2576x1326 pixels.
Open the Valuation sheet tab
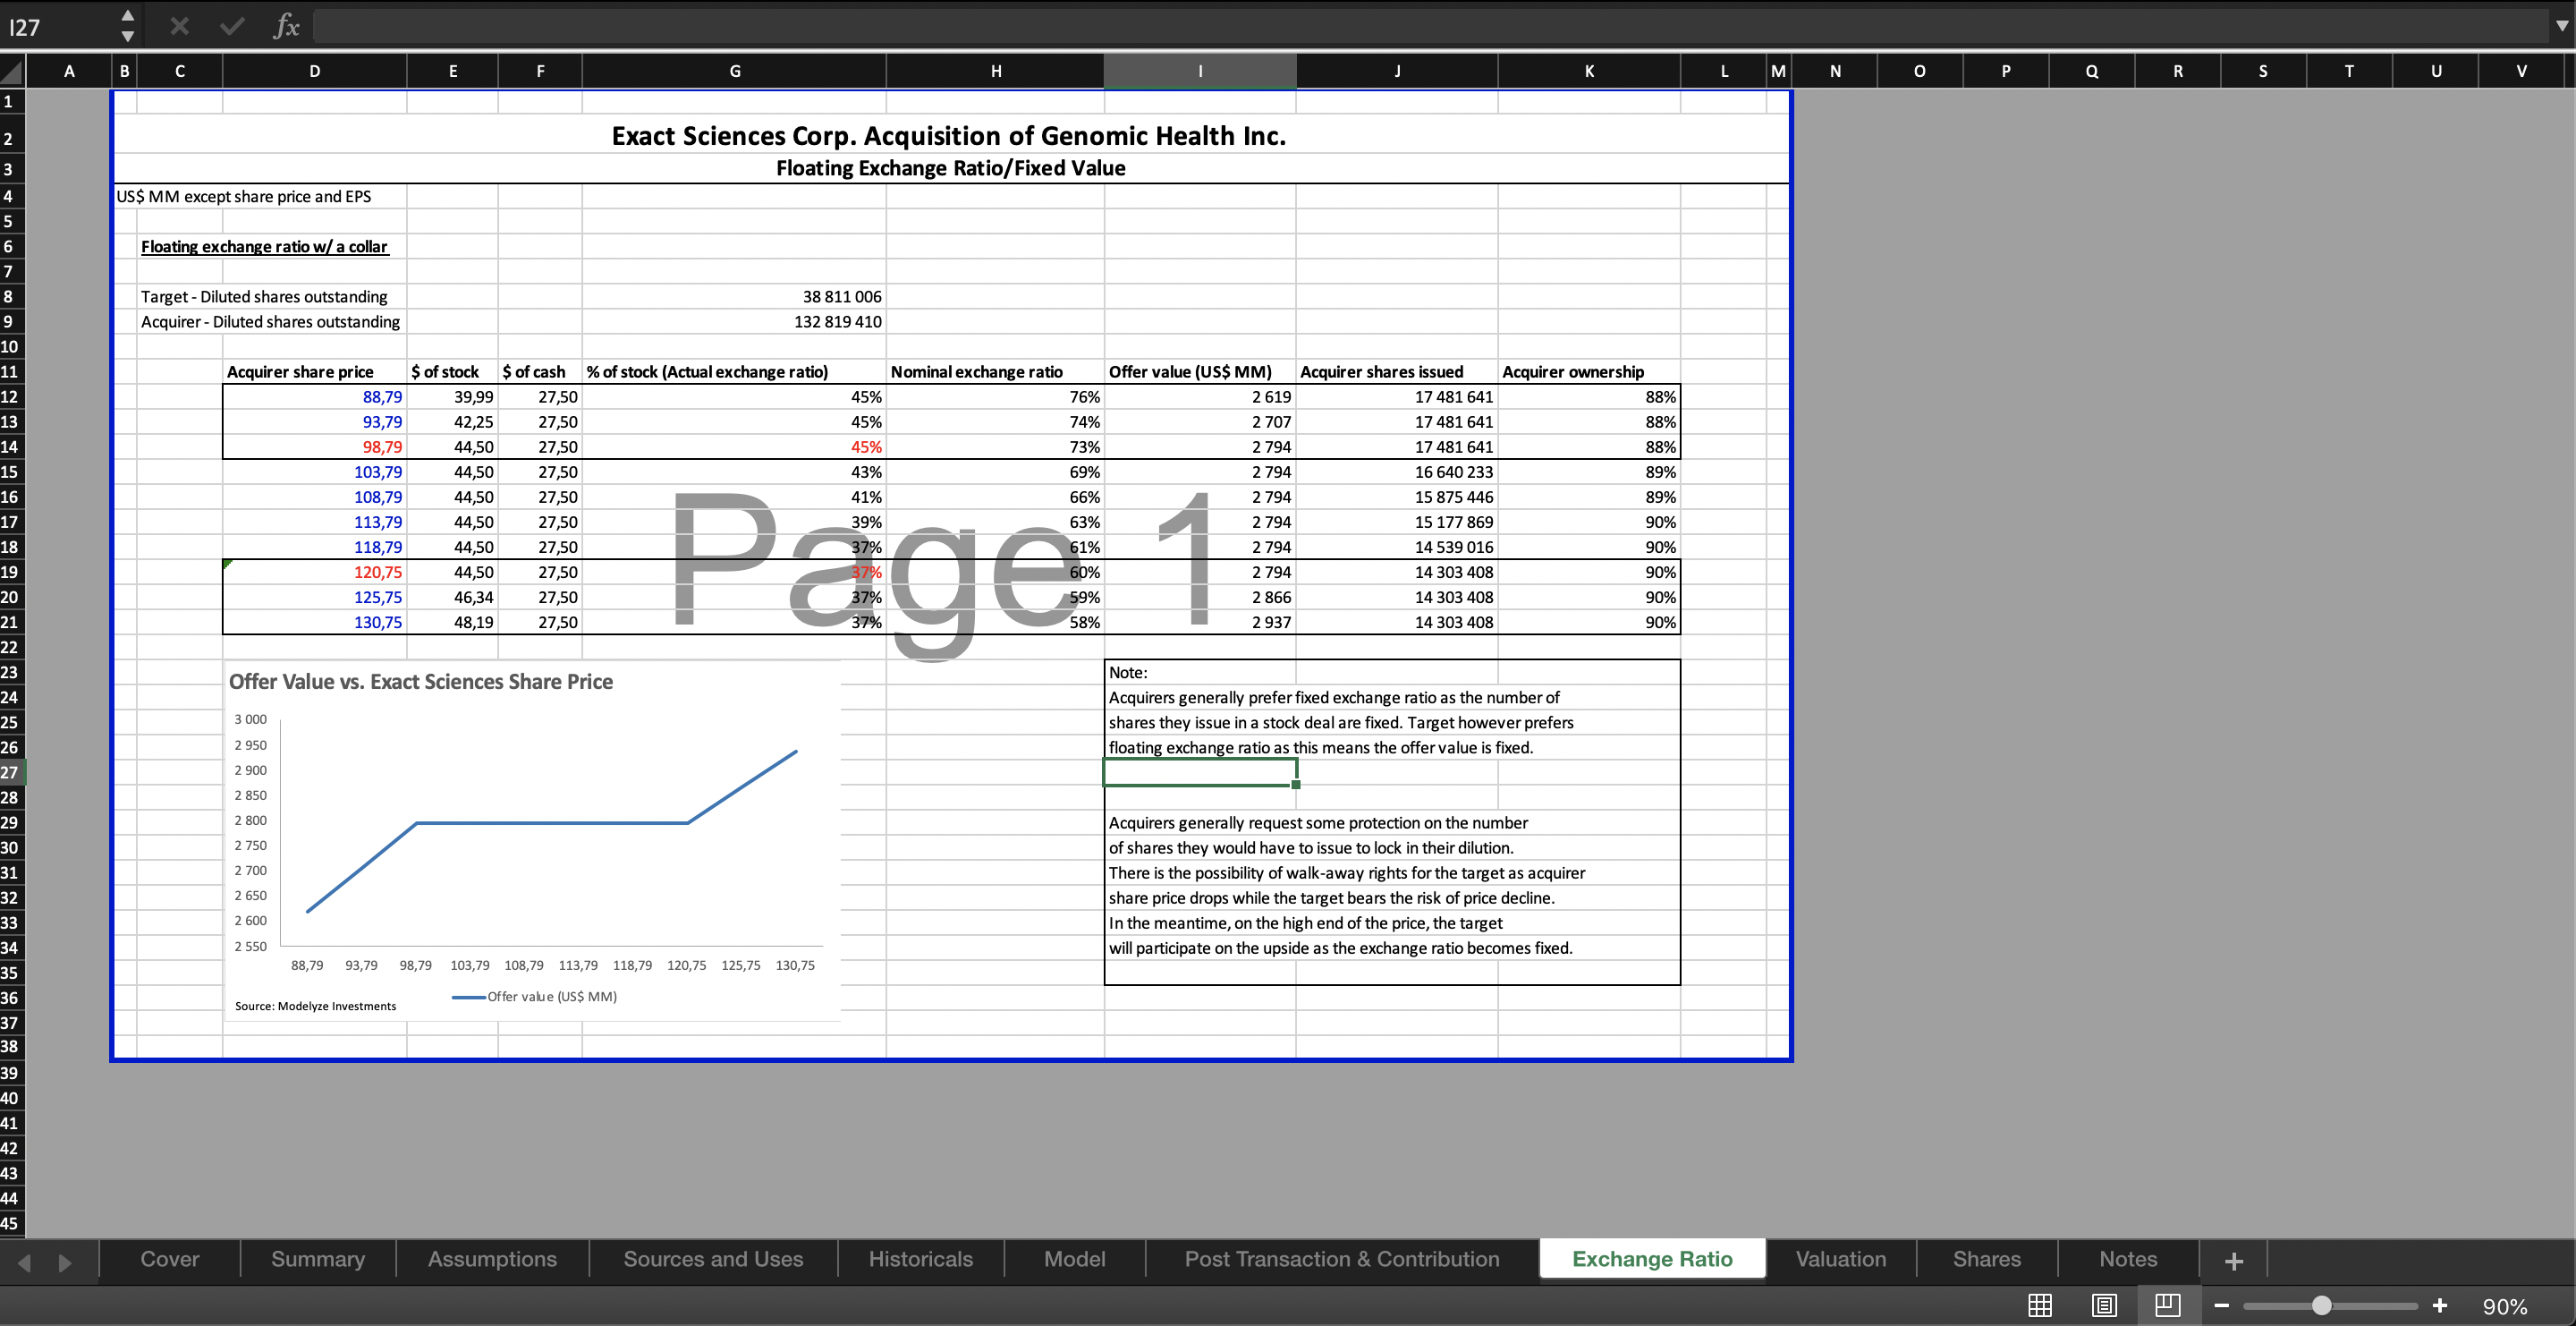click(x=1840, y=1259)
